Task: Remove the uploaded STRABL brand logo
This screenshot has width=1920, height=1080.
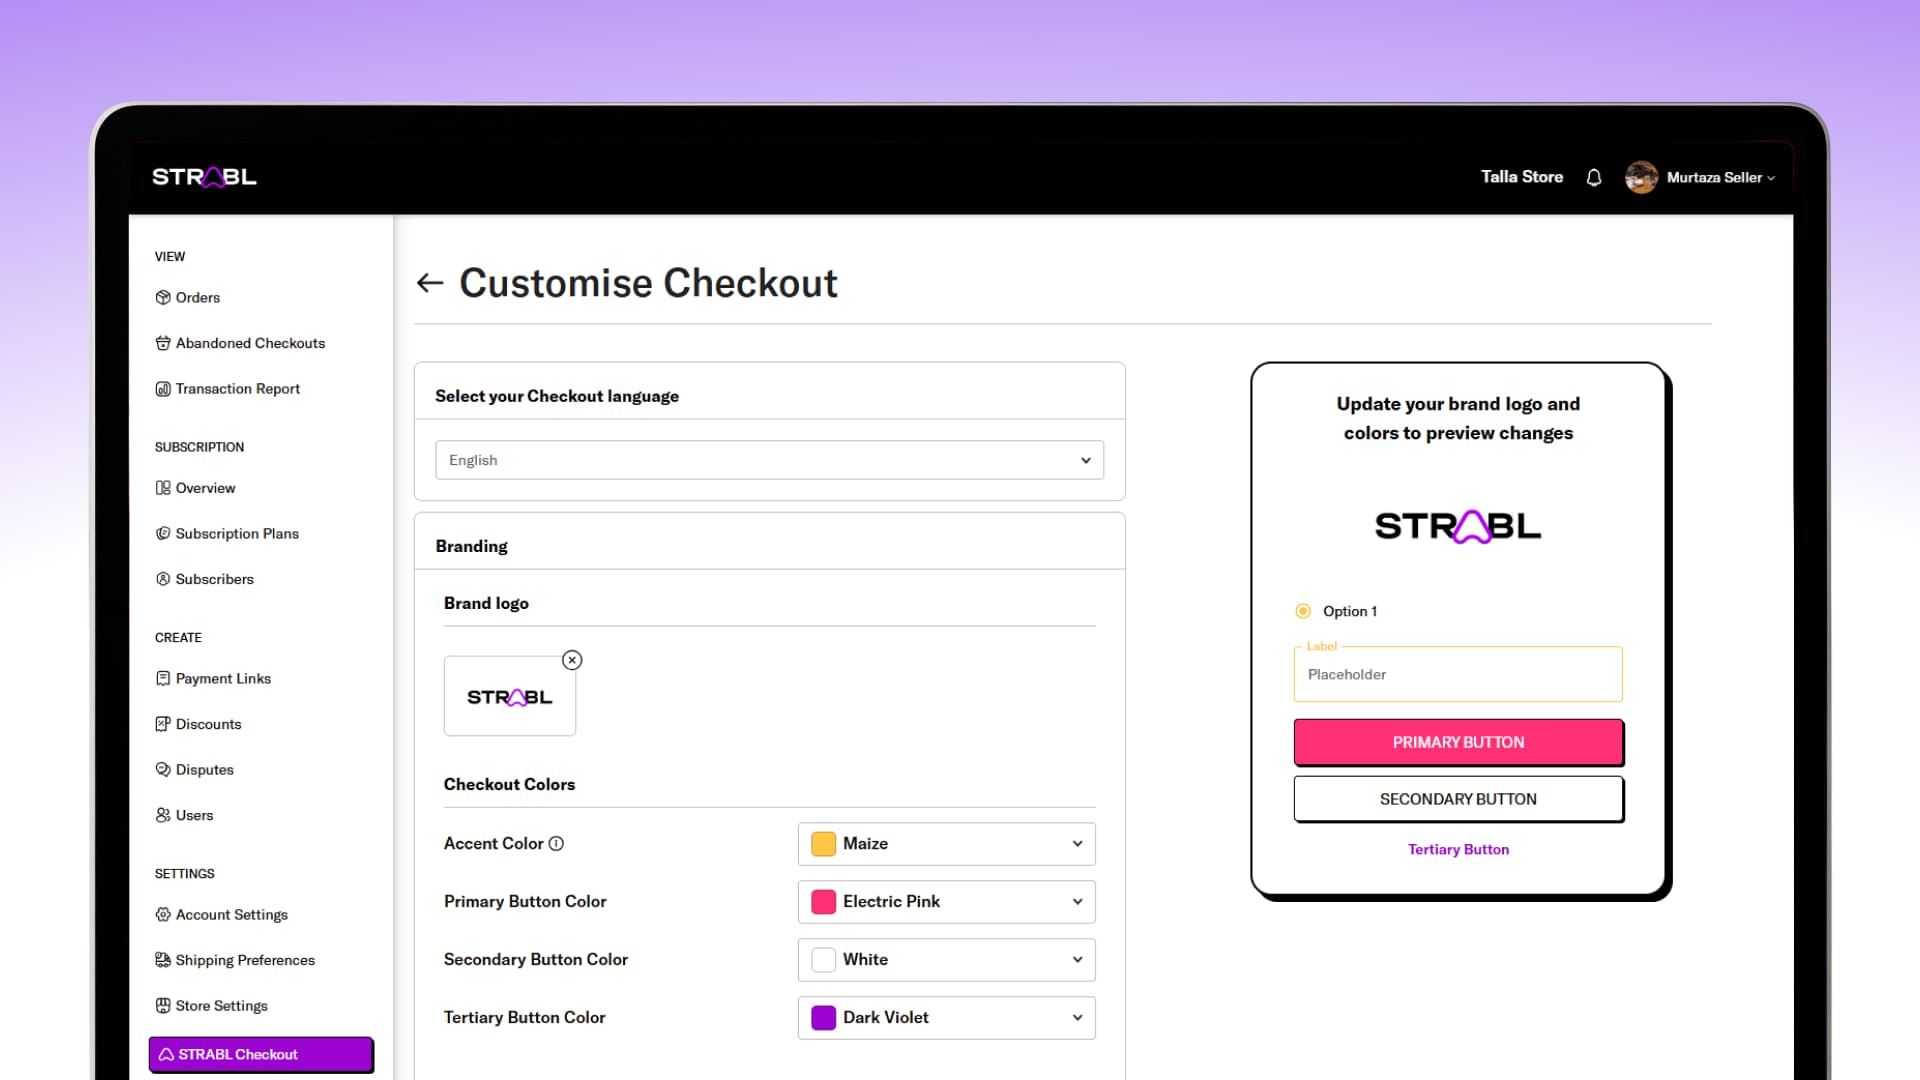Action: pos(572,660)
